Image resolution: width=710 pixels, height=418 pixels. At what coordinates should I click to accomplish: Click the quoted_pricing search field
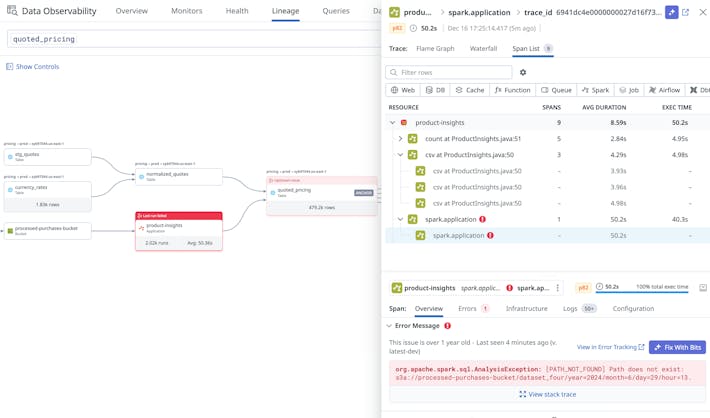point(194,39)
